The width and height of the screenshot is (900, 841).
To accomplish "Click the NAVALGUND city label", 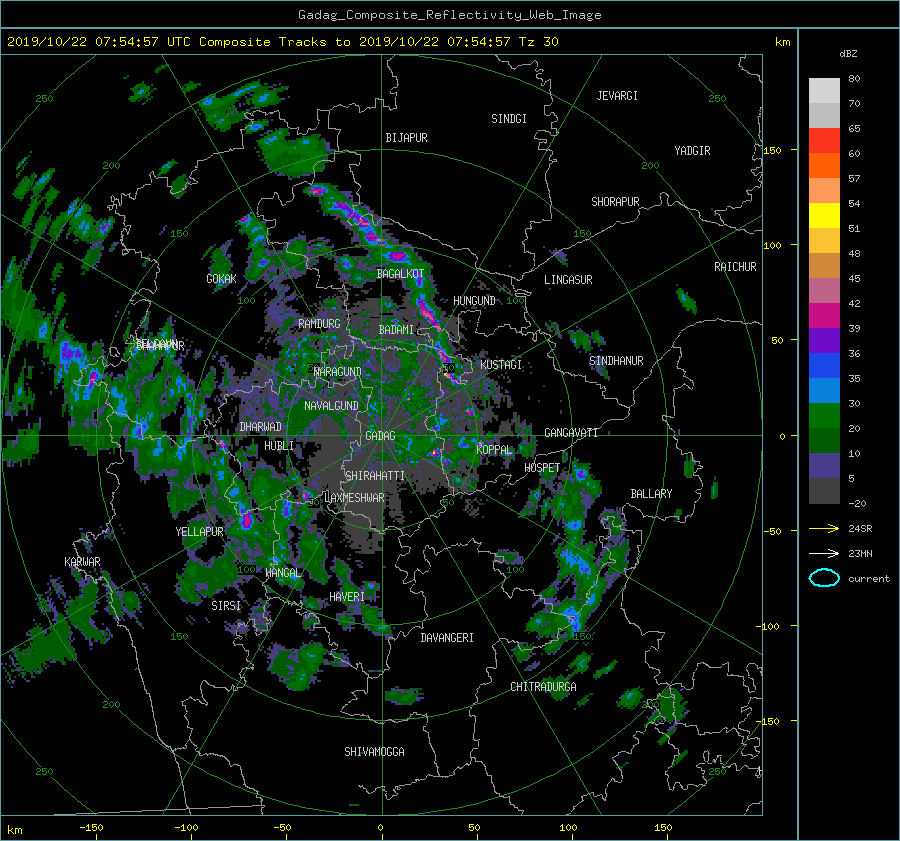I will (331, 406).
